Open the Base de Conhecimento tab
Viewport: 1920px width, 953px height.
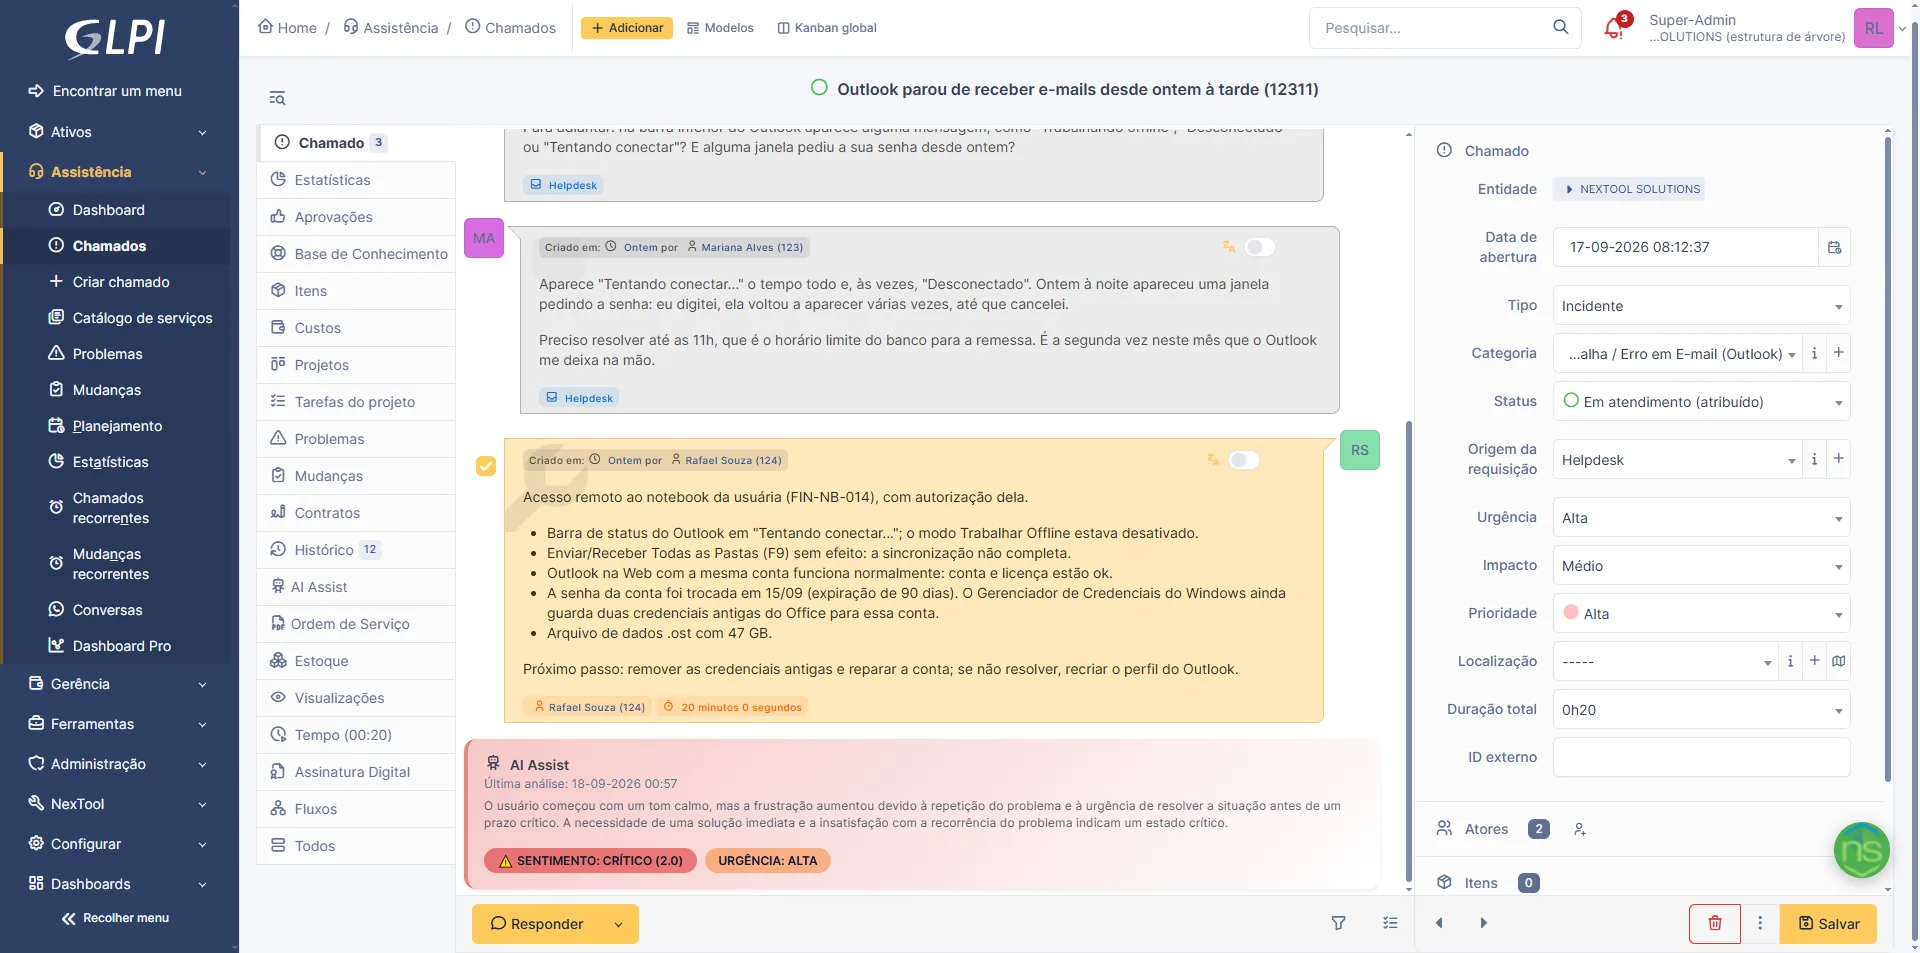click(x=356, y=254)
